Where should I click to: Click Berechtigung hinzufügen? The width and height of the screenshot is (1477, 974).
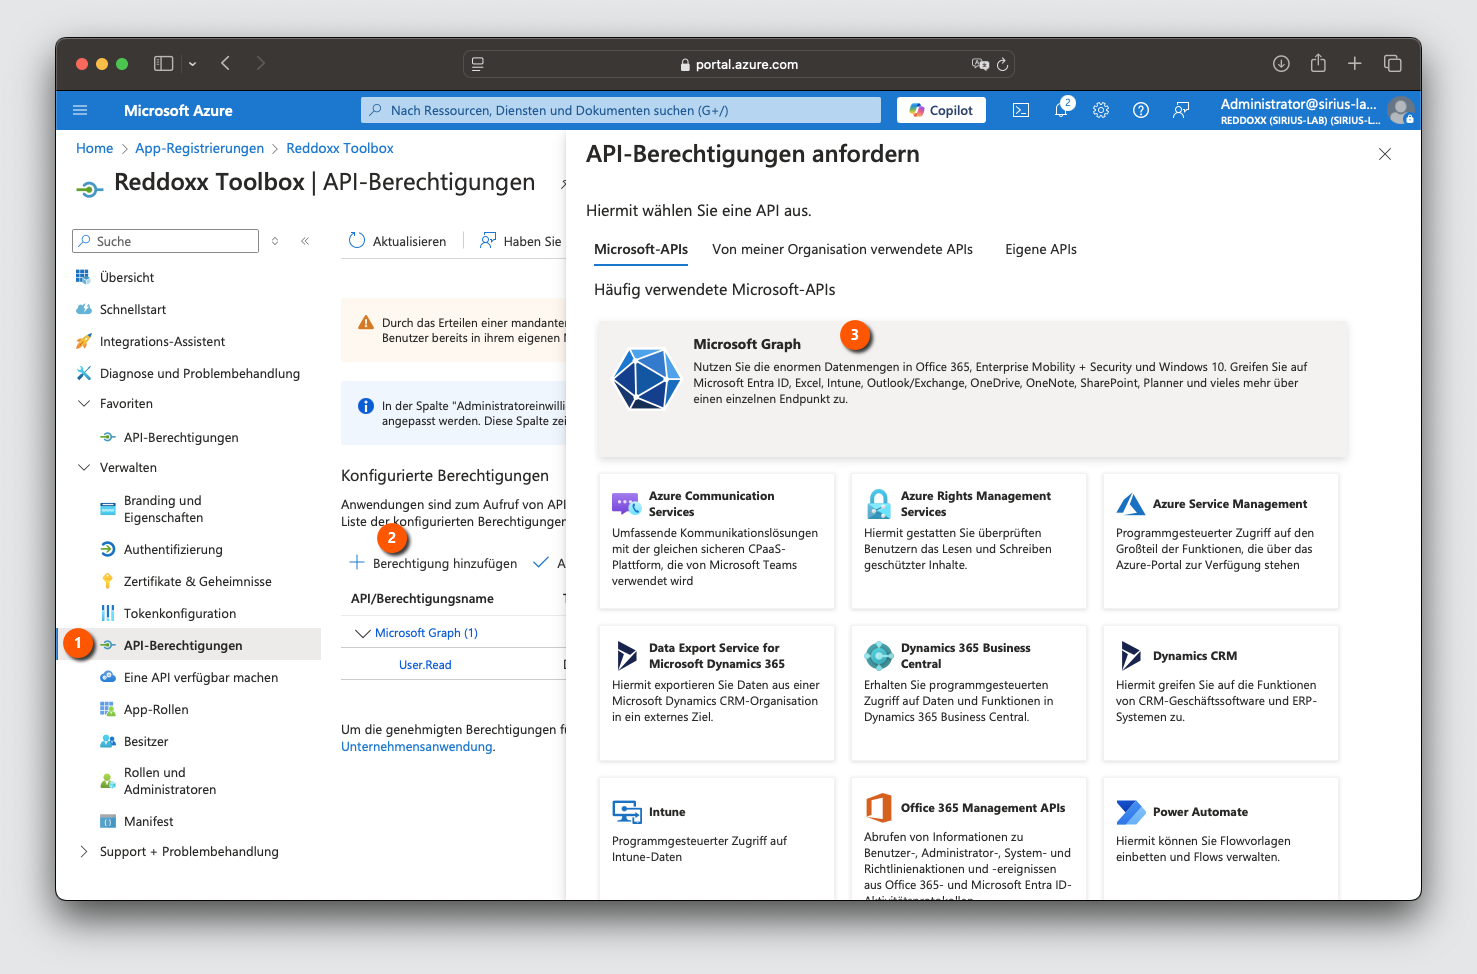pyautogui.click(x=433, y=563)
